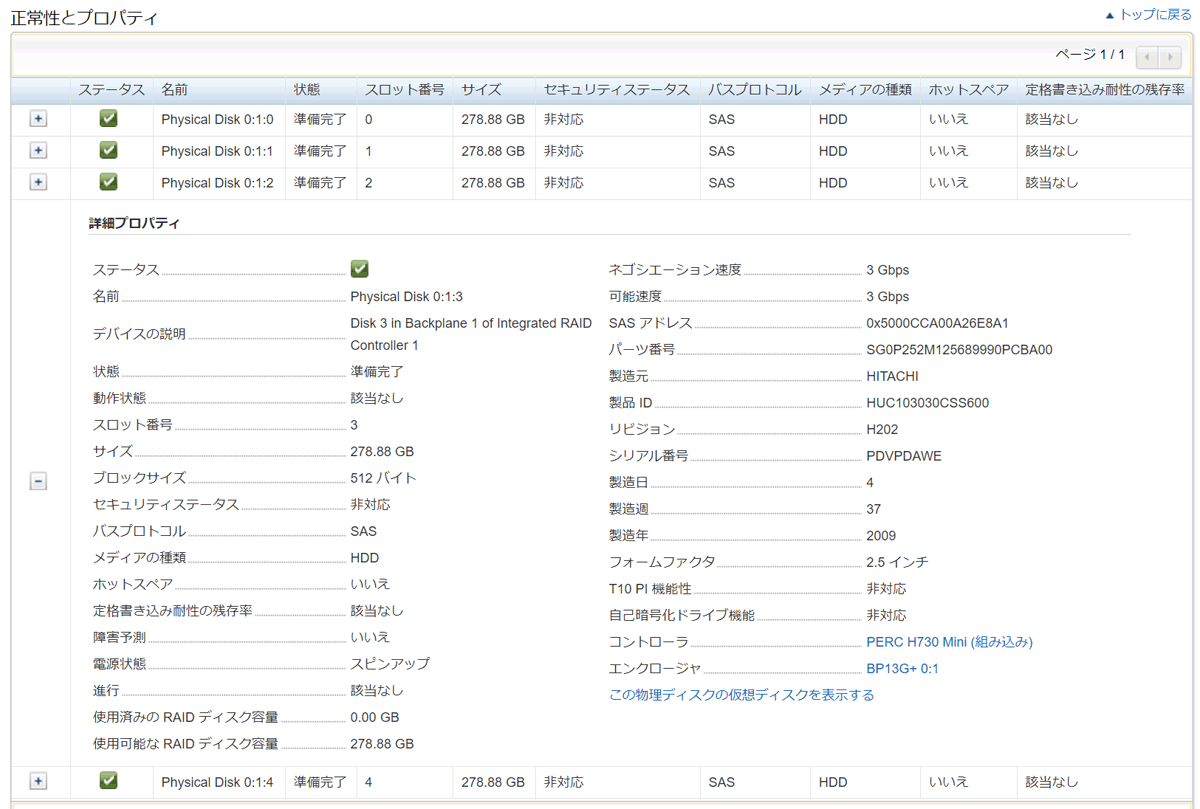Viewport: 1200px width, 809px height.
Task: Click slot number cell 4 in last row
Action: click(x=369, y=782)
